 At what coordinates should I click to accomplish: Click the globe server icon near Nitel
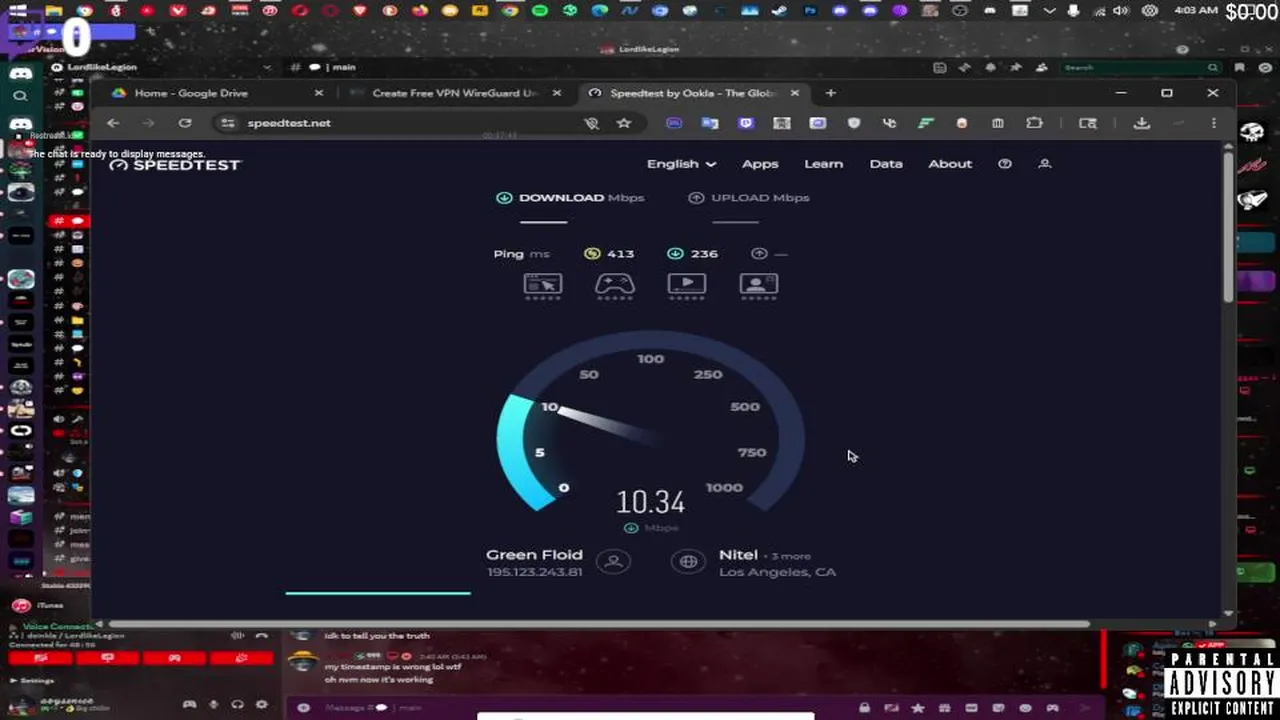[688, 562]
